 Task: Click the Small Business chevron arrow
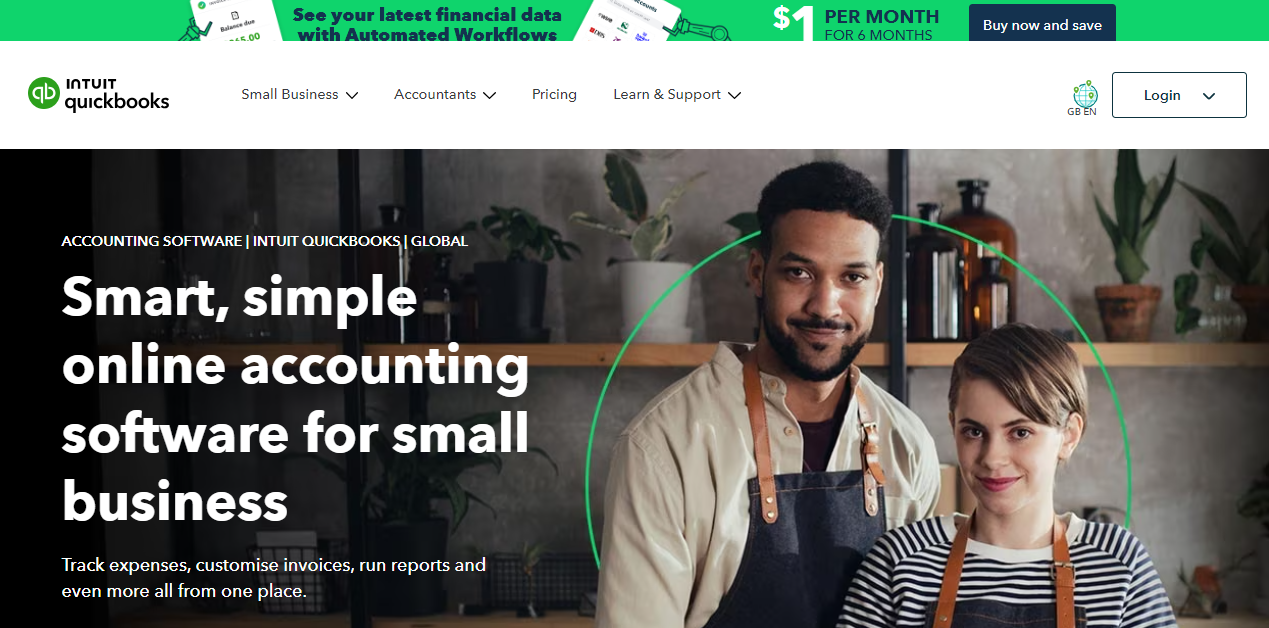click(x=352, y=95)
